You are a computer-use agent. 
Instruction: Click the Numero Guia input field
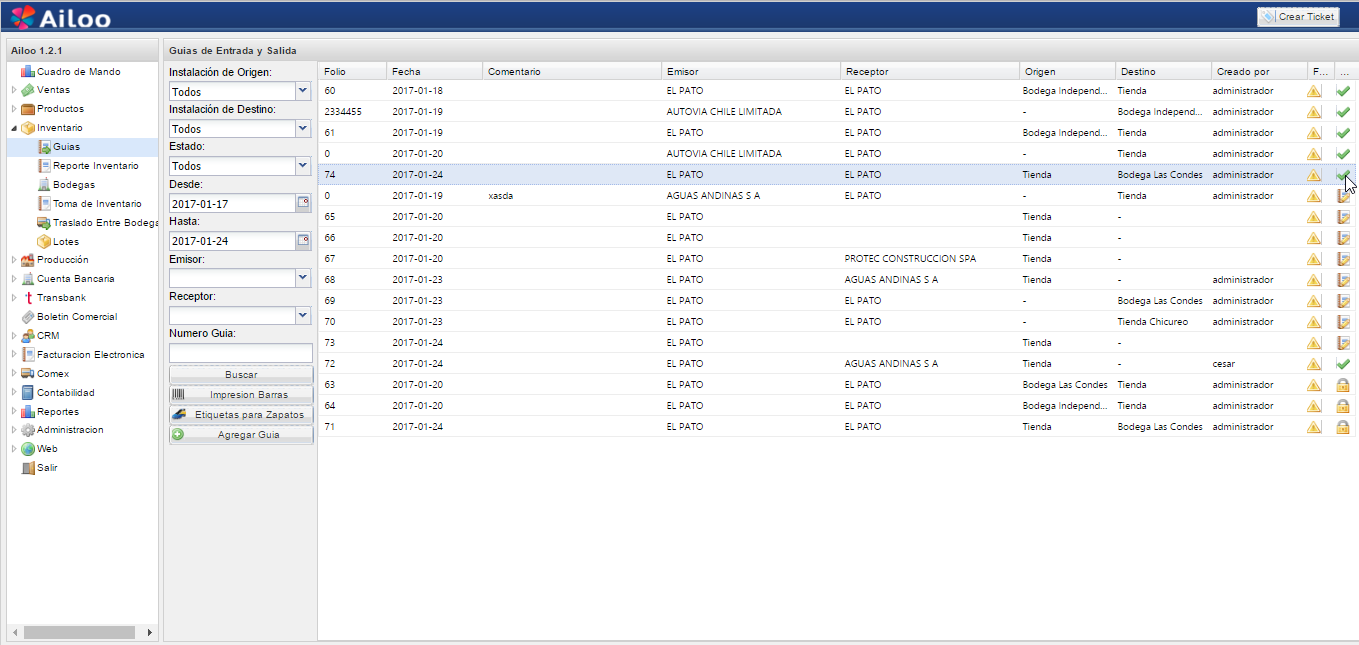pyautogui.click(x=241, y=353)
